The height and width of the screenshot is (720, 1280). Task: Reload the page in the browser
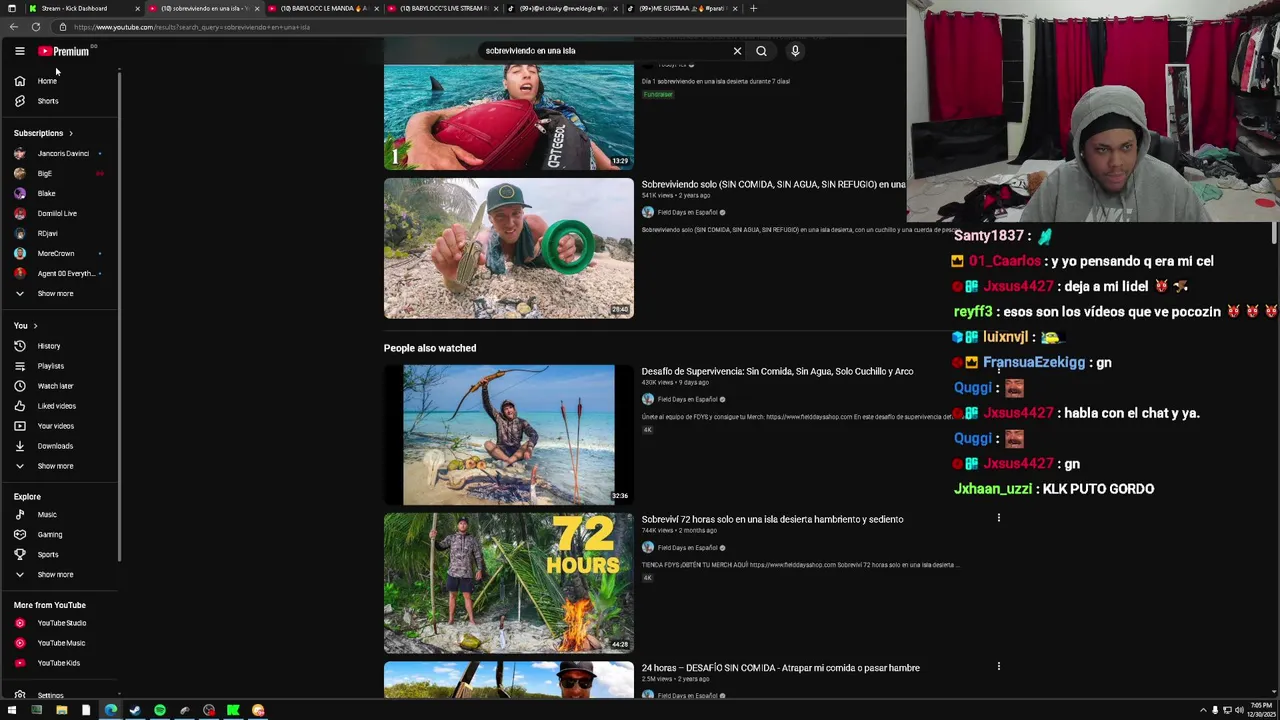(x=36, y=27)
